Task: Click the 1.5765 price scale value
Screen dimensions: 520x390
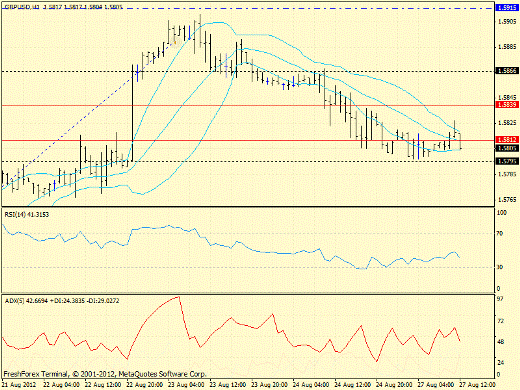Action: click(x=507, y=200)
